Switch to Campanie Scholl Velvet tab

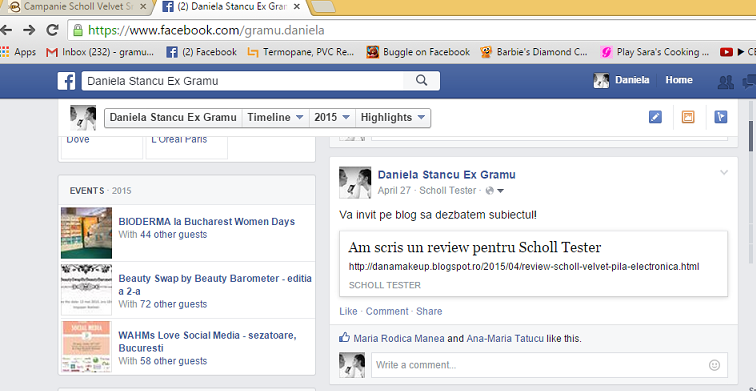79,7
